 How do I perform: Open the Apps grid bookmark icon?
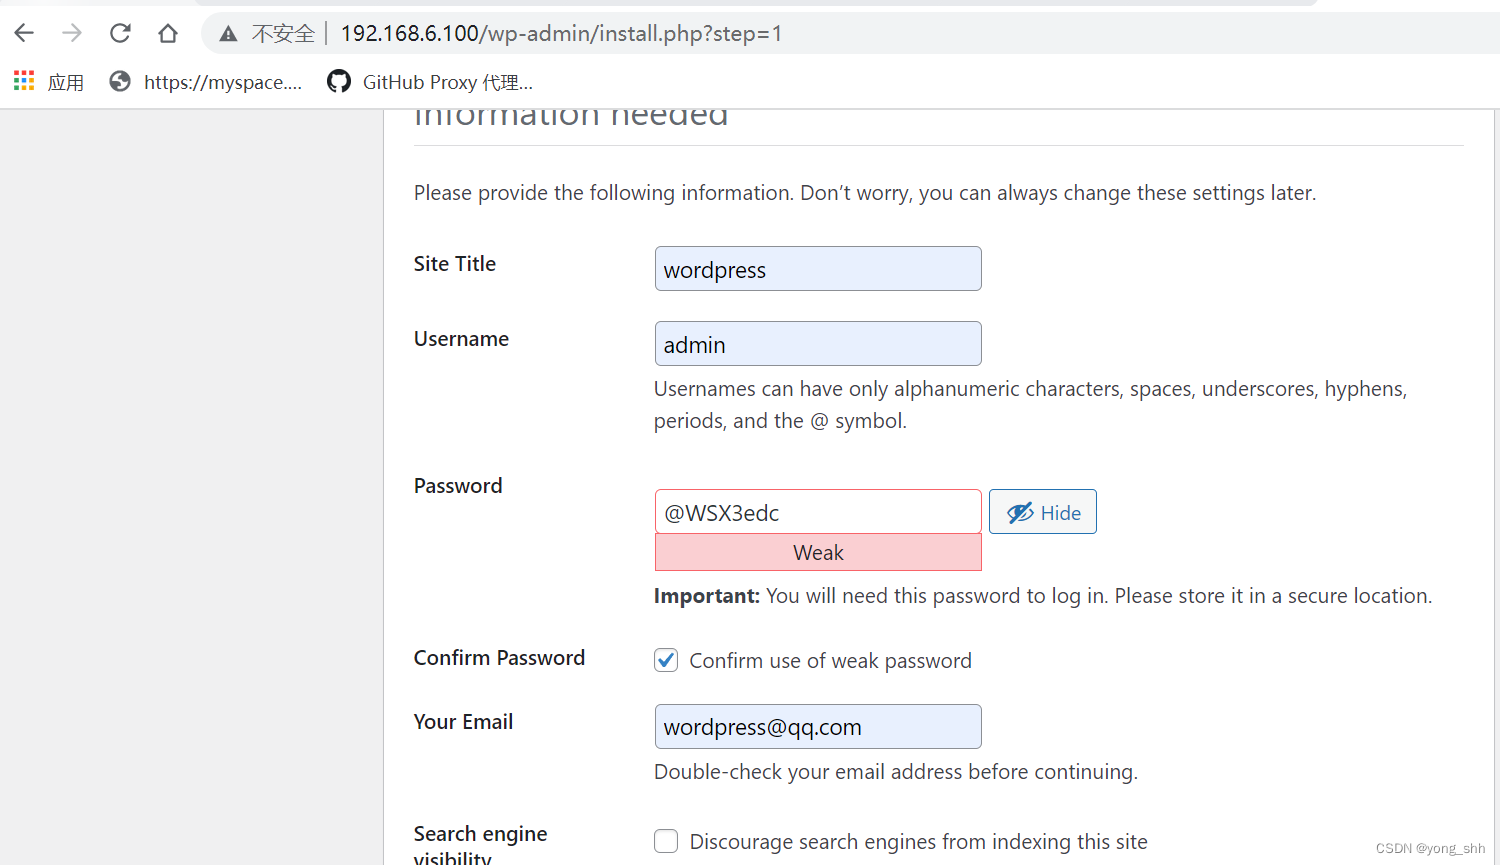coord(24,81)
